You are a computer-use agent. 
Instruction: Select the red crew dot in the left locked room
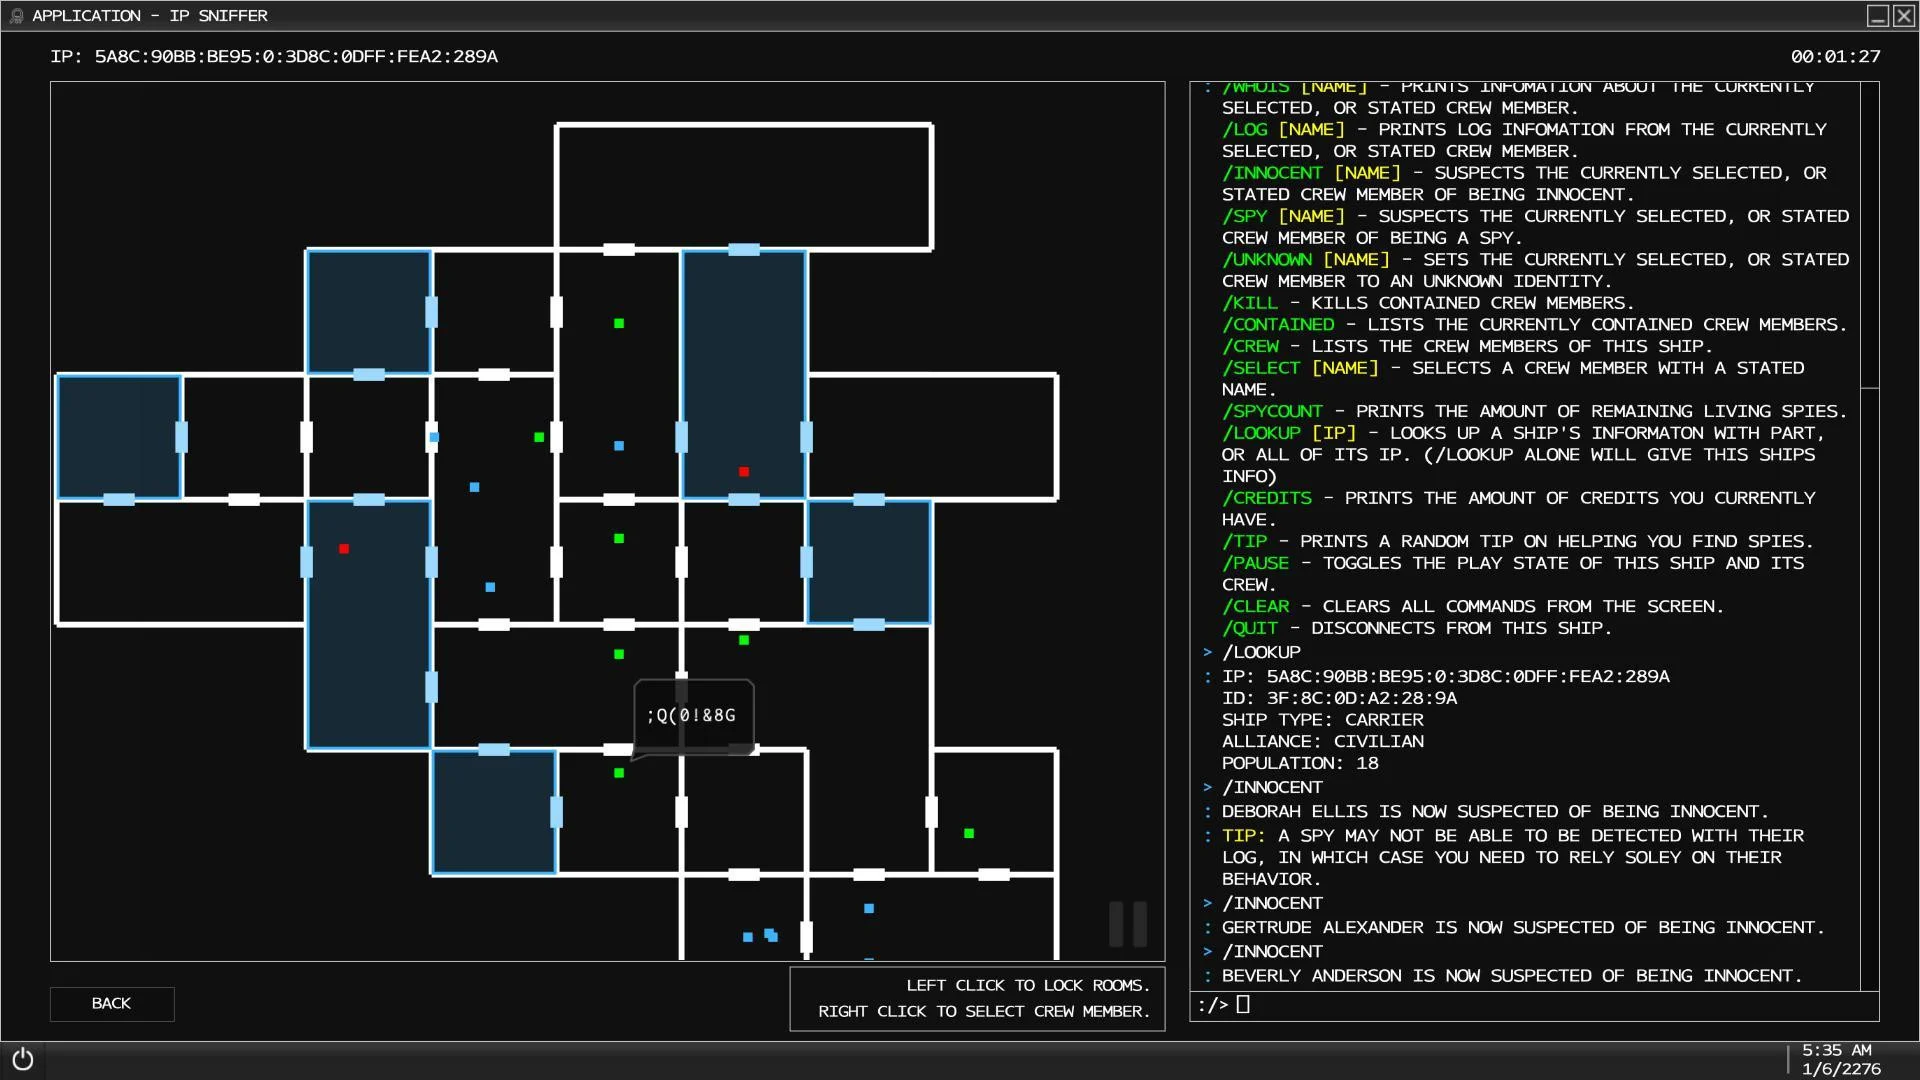[x=344, y=549]
